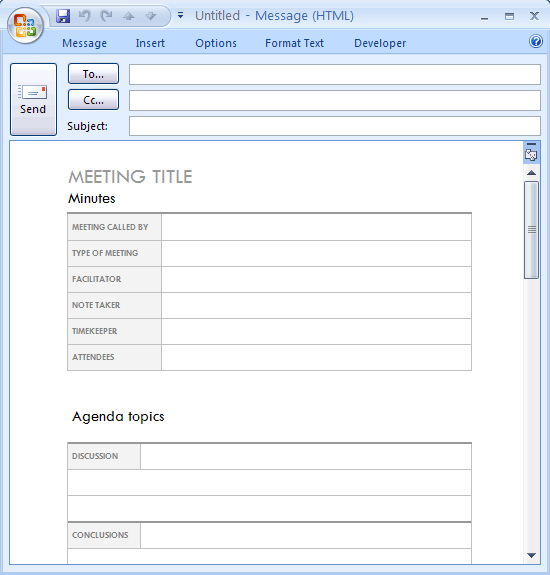Open the Format Text tab

coord(294,43)
